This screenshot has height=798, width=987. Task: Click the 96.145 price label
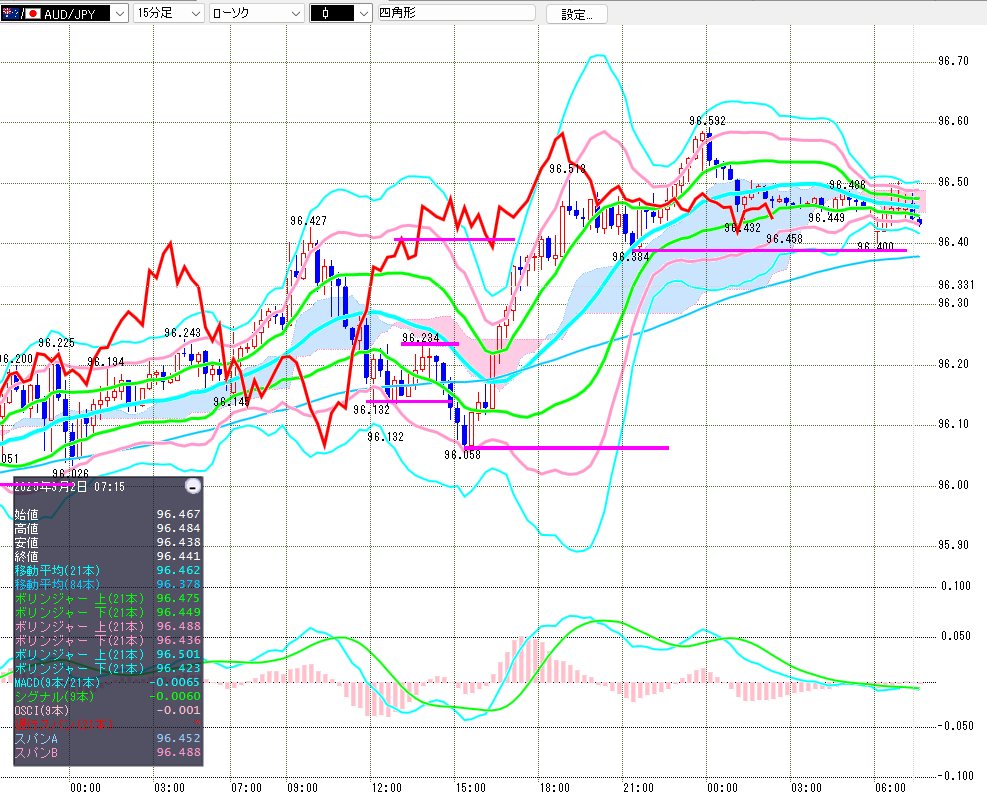(x=232, y=402)
